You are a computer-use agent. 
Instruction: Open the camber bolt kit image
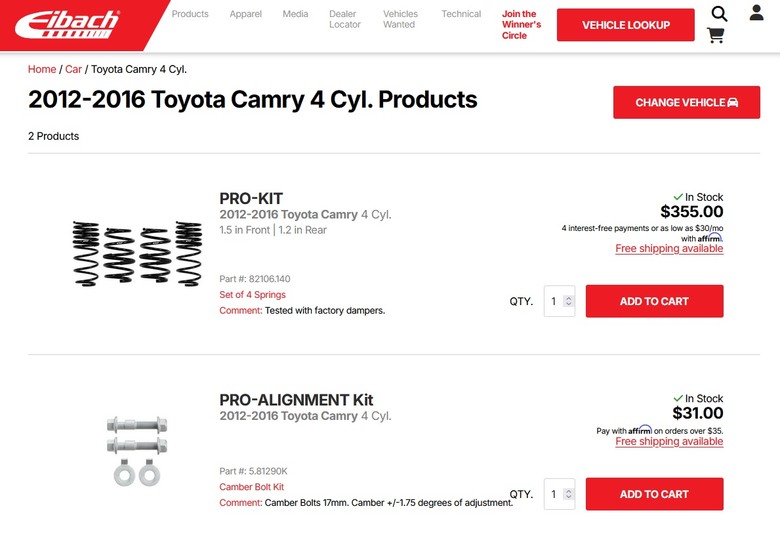click(x=137, y=450)
